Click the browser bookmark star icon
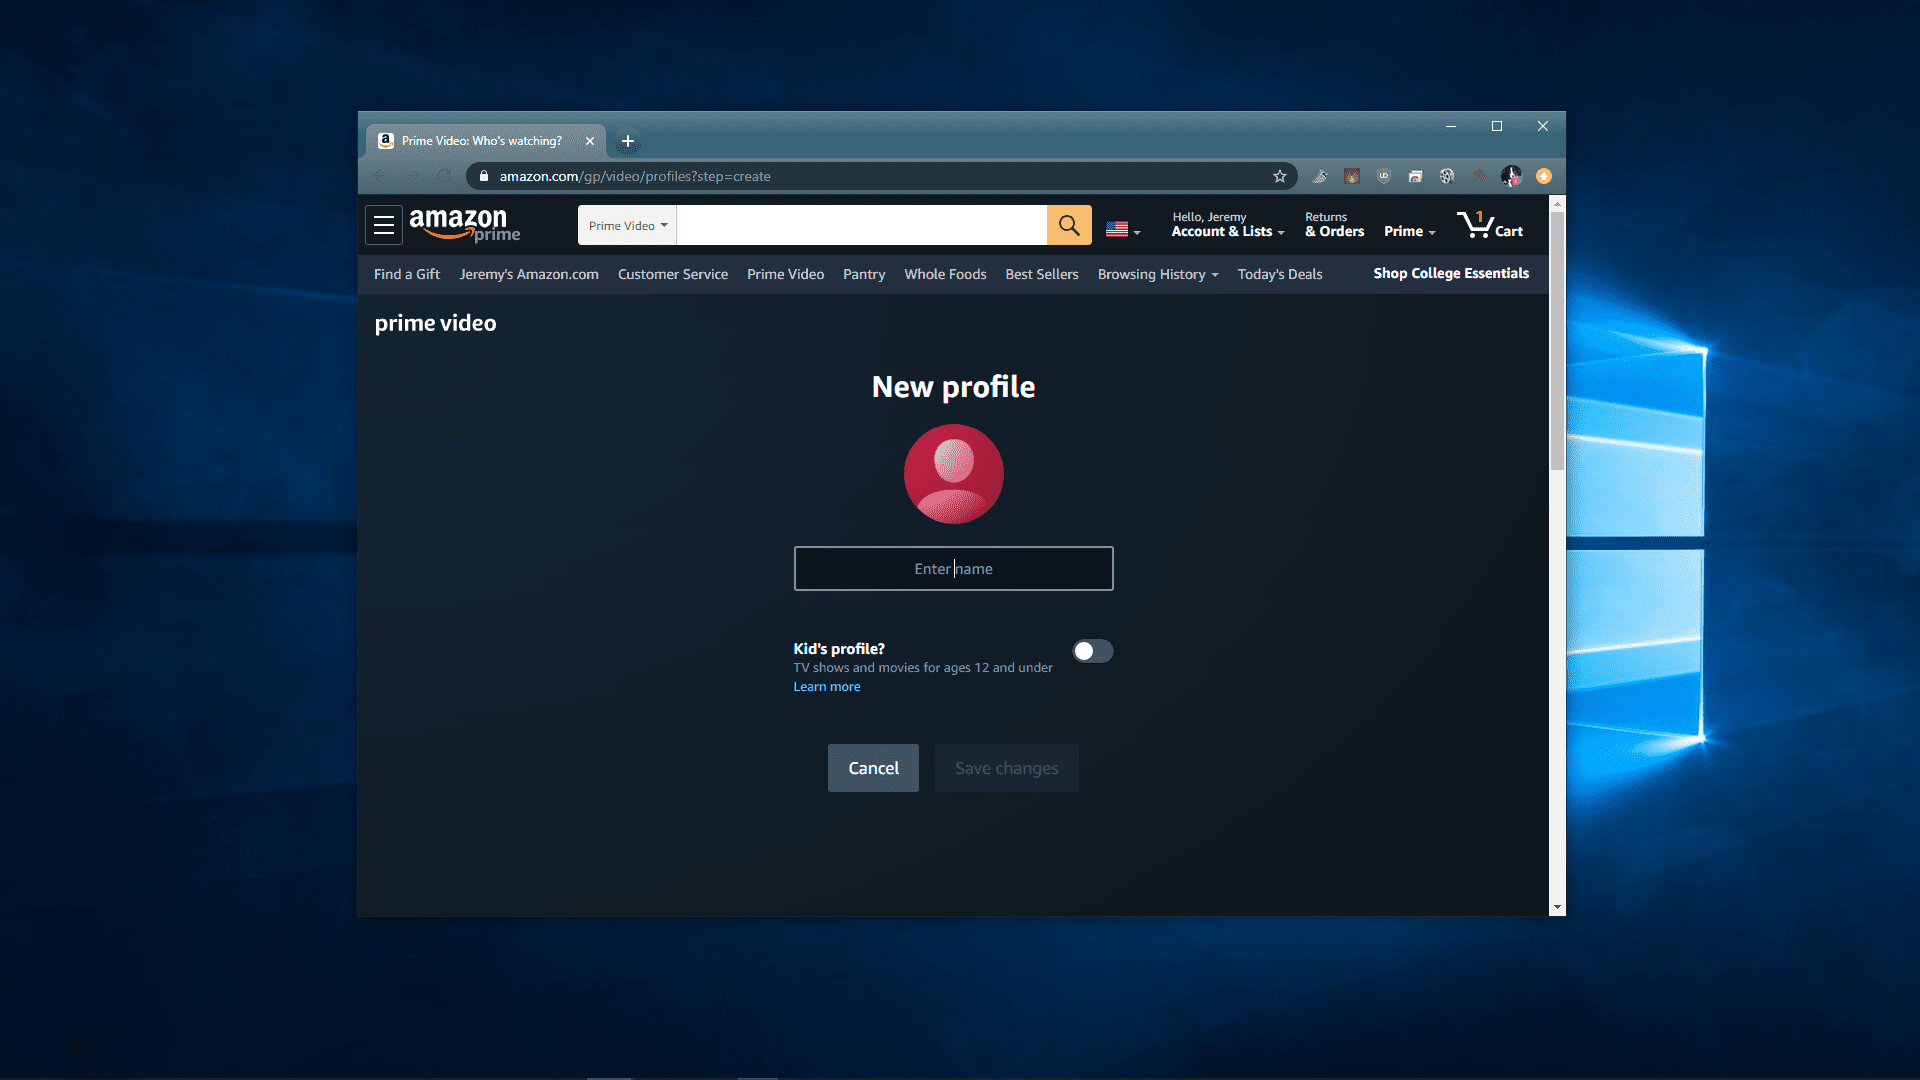This screenshot has width=1920, height=1080. [1278, 175]
